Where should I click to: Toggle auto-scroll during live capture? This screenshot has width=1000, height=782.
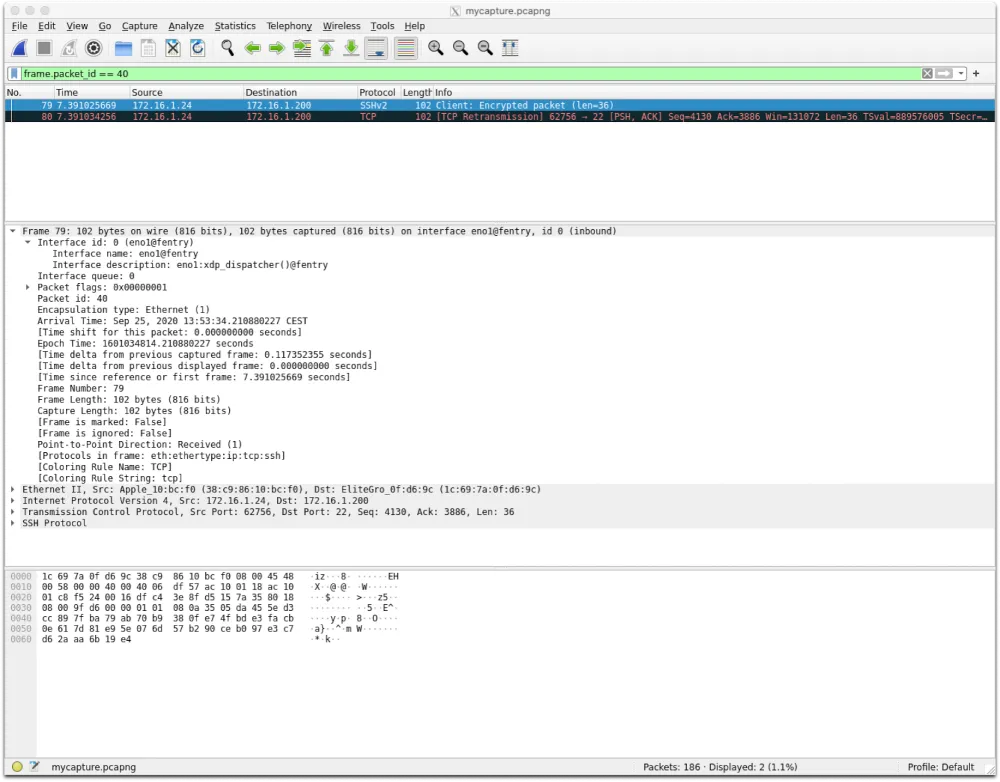pos(377,47)
